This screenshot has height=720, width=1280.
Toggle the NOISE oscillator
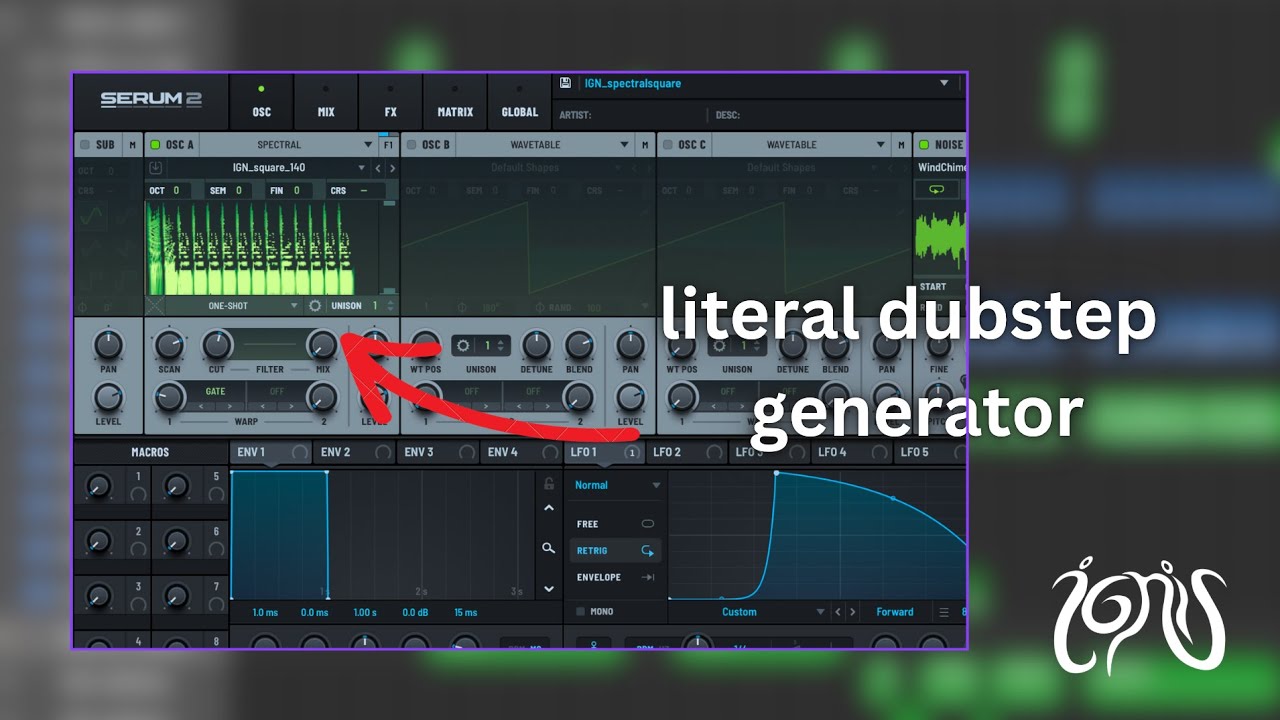click(924, 145)
